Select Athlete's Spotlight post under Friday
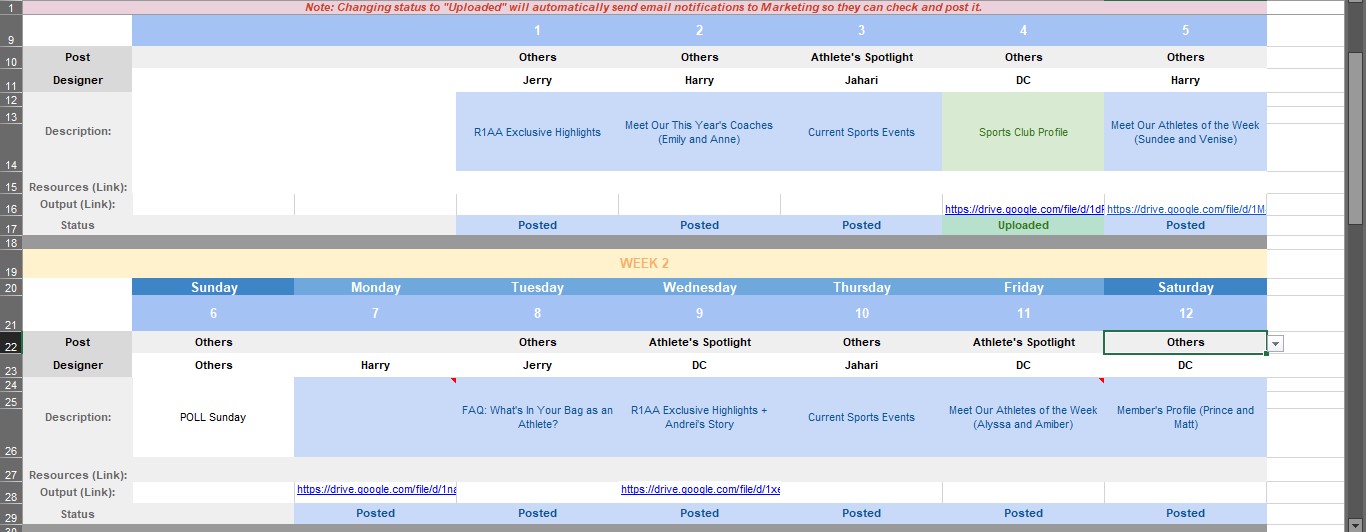 [1024, 342]
